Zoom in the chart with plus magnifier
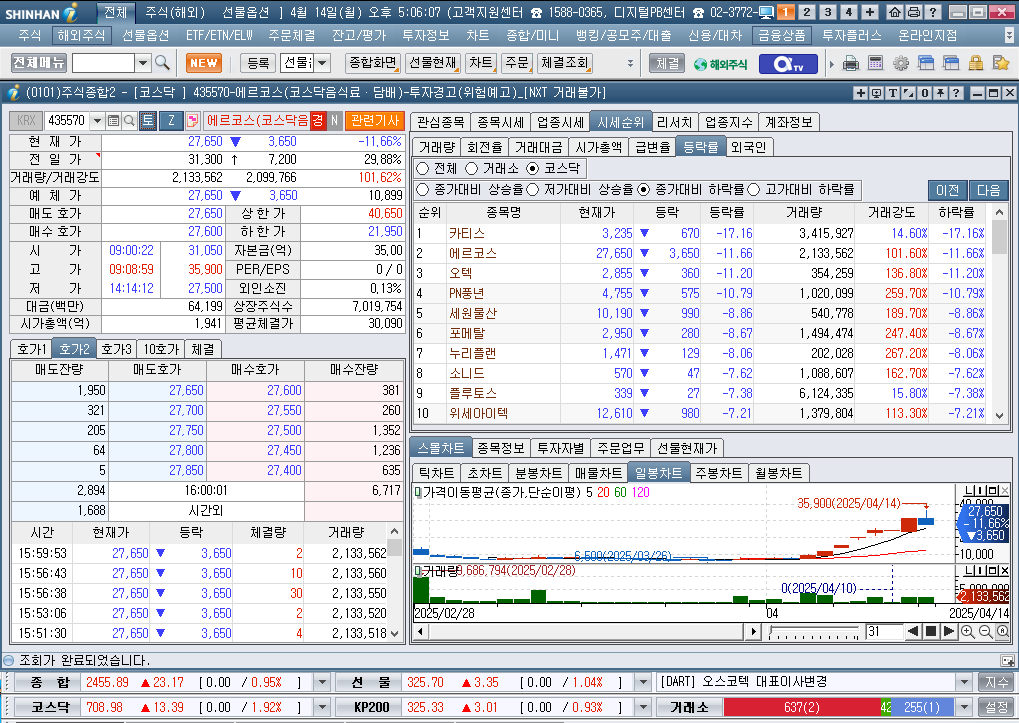Screen dimensions: 1019x723 pos(968,631)
